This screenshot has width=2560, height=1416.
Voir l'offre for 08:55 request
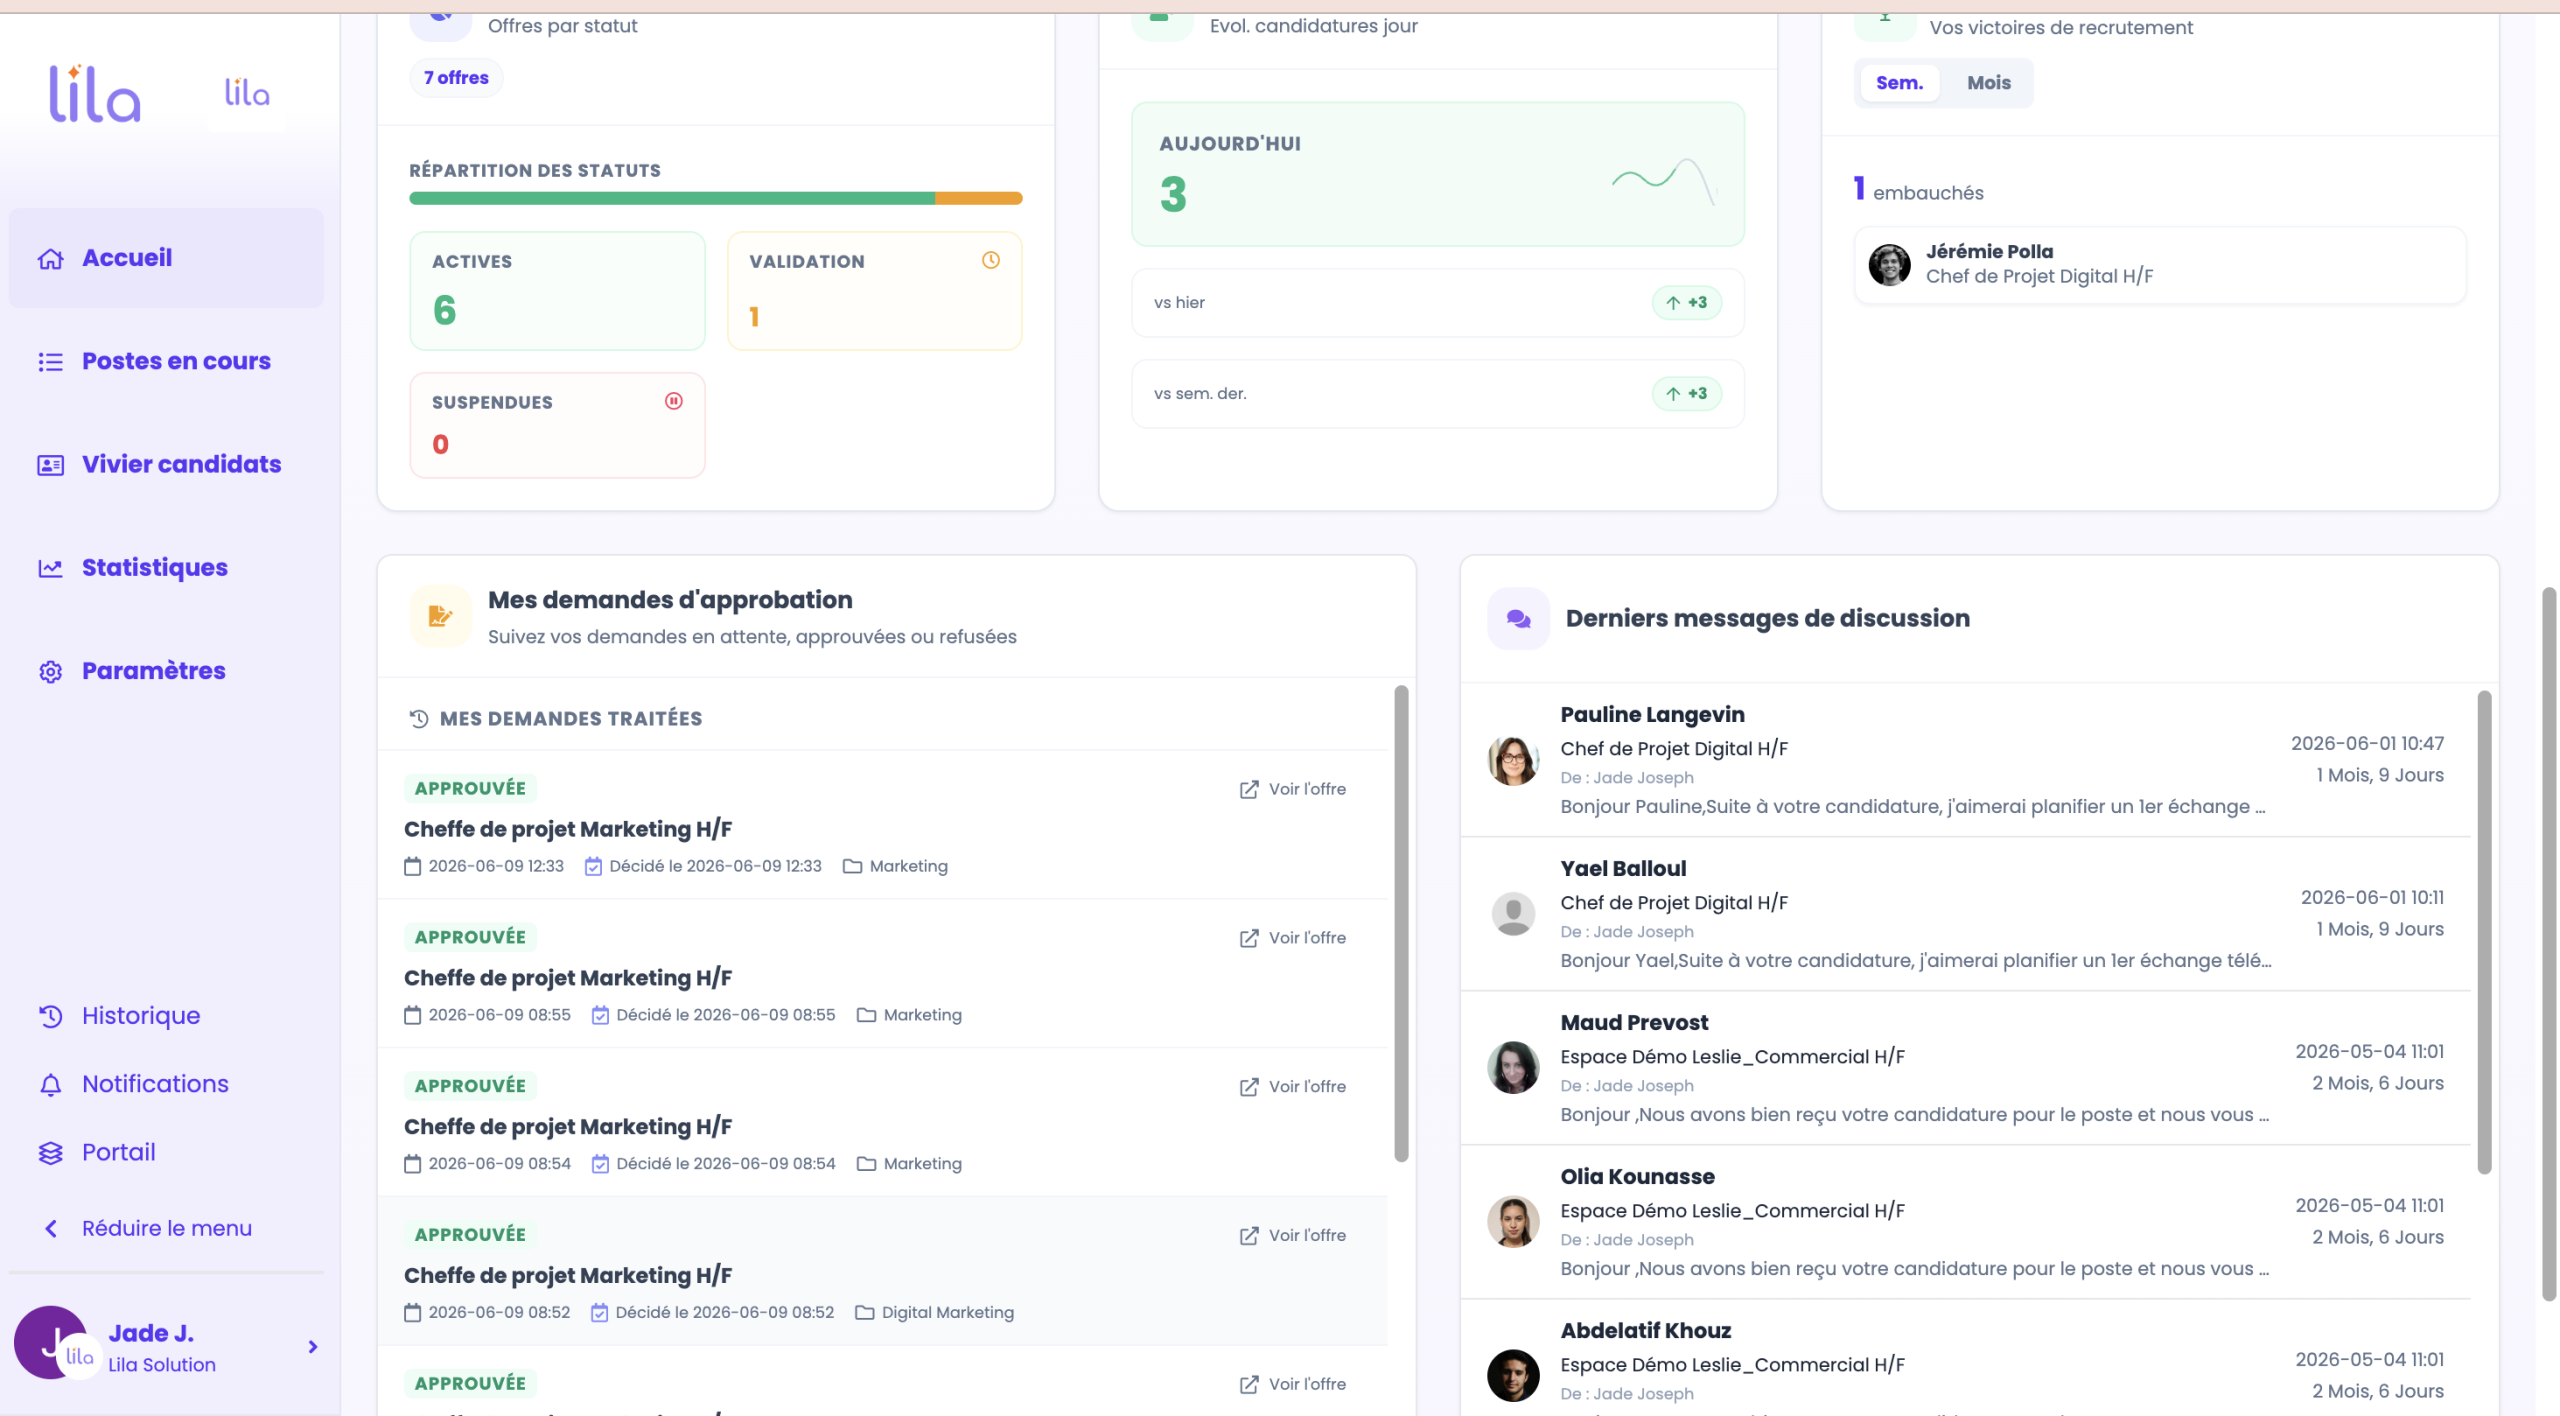click(x=1292, y=938)
